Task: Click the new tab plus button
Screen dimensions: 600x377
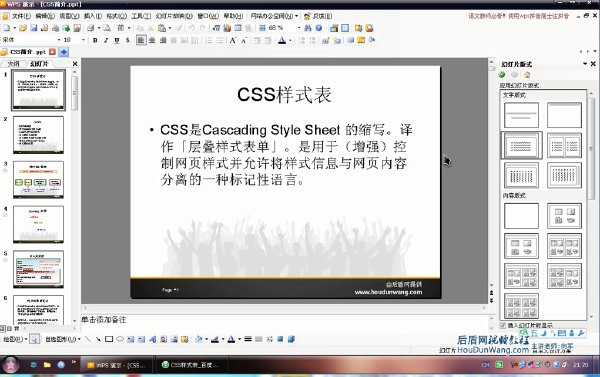Action: (x=64, y=52)
